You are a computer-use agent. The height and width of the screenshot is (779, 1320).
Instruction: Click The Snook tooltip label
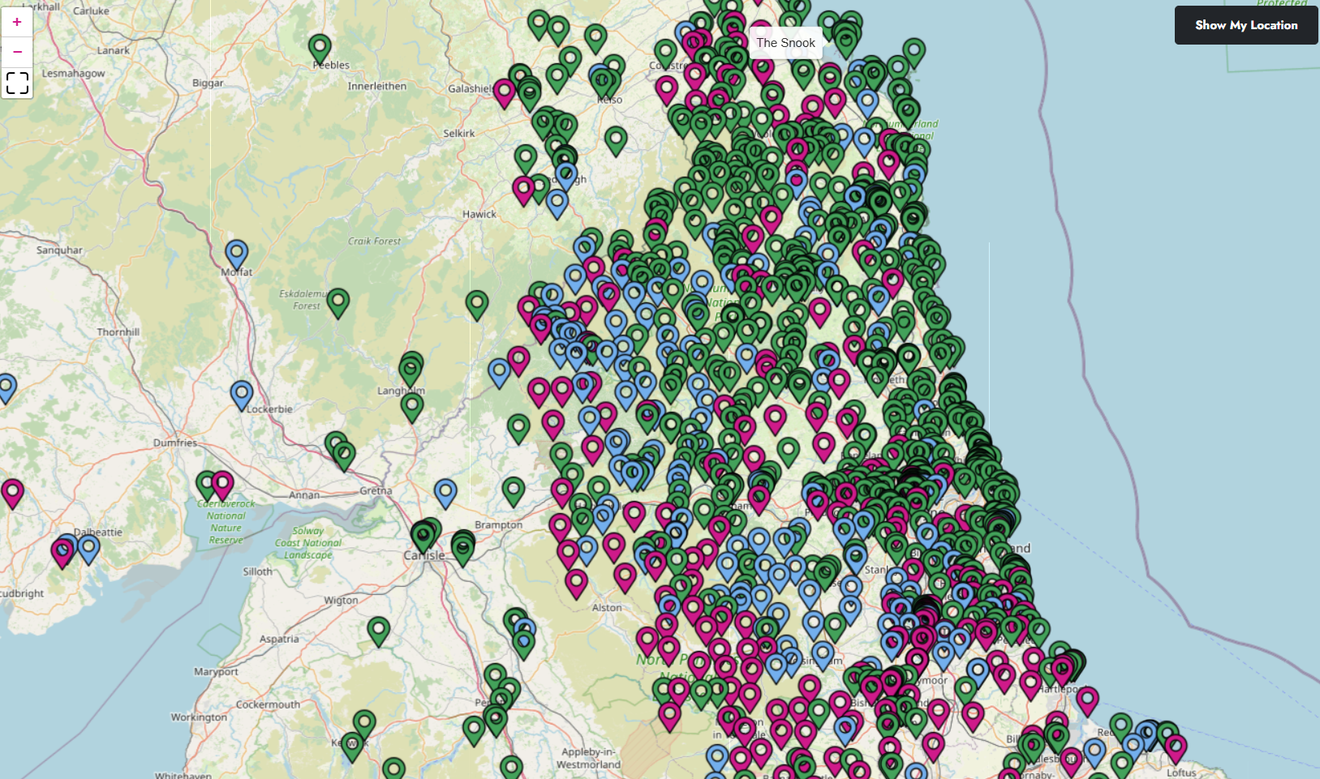pos(785,43)
